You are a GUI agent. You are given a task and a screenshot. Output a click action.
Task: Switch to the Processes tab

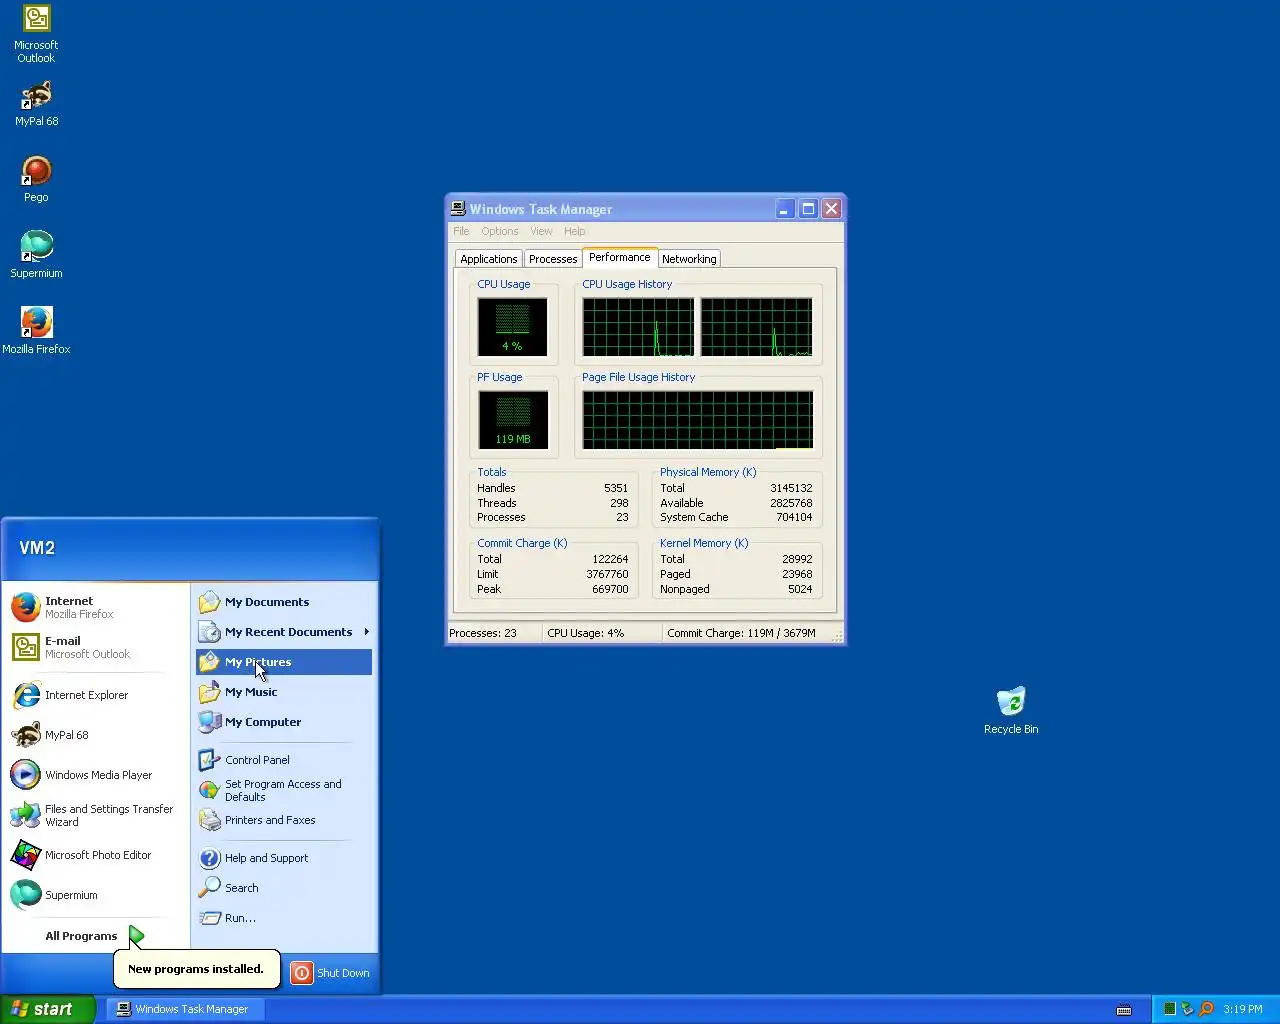(x=553, y=259)
